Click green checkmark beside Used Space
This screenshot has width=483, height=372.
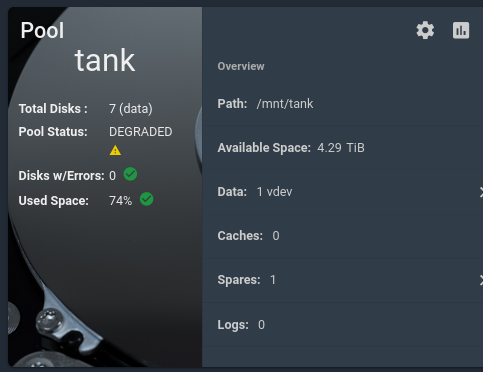147,199
